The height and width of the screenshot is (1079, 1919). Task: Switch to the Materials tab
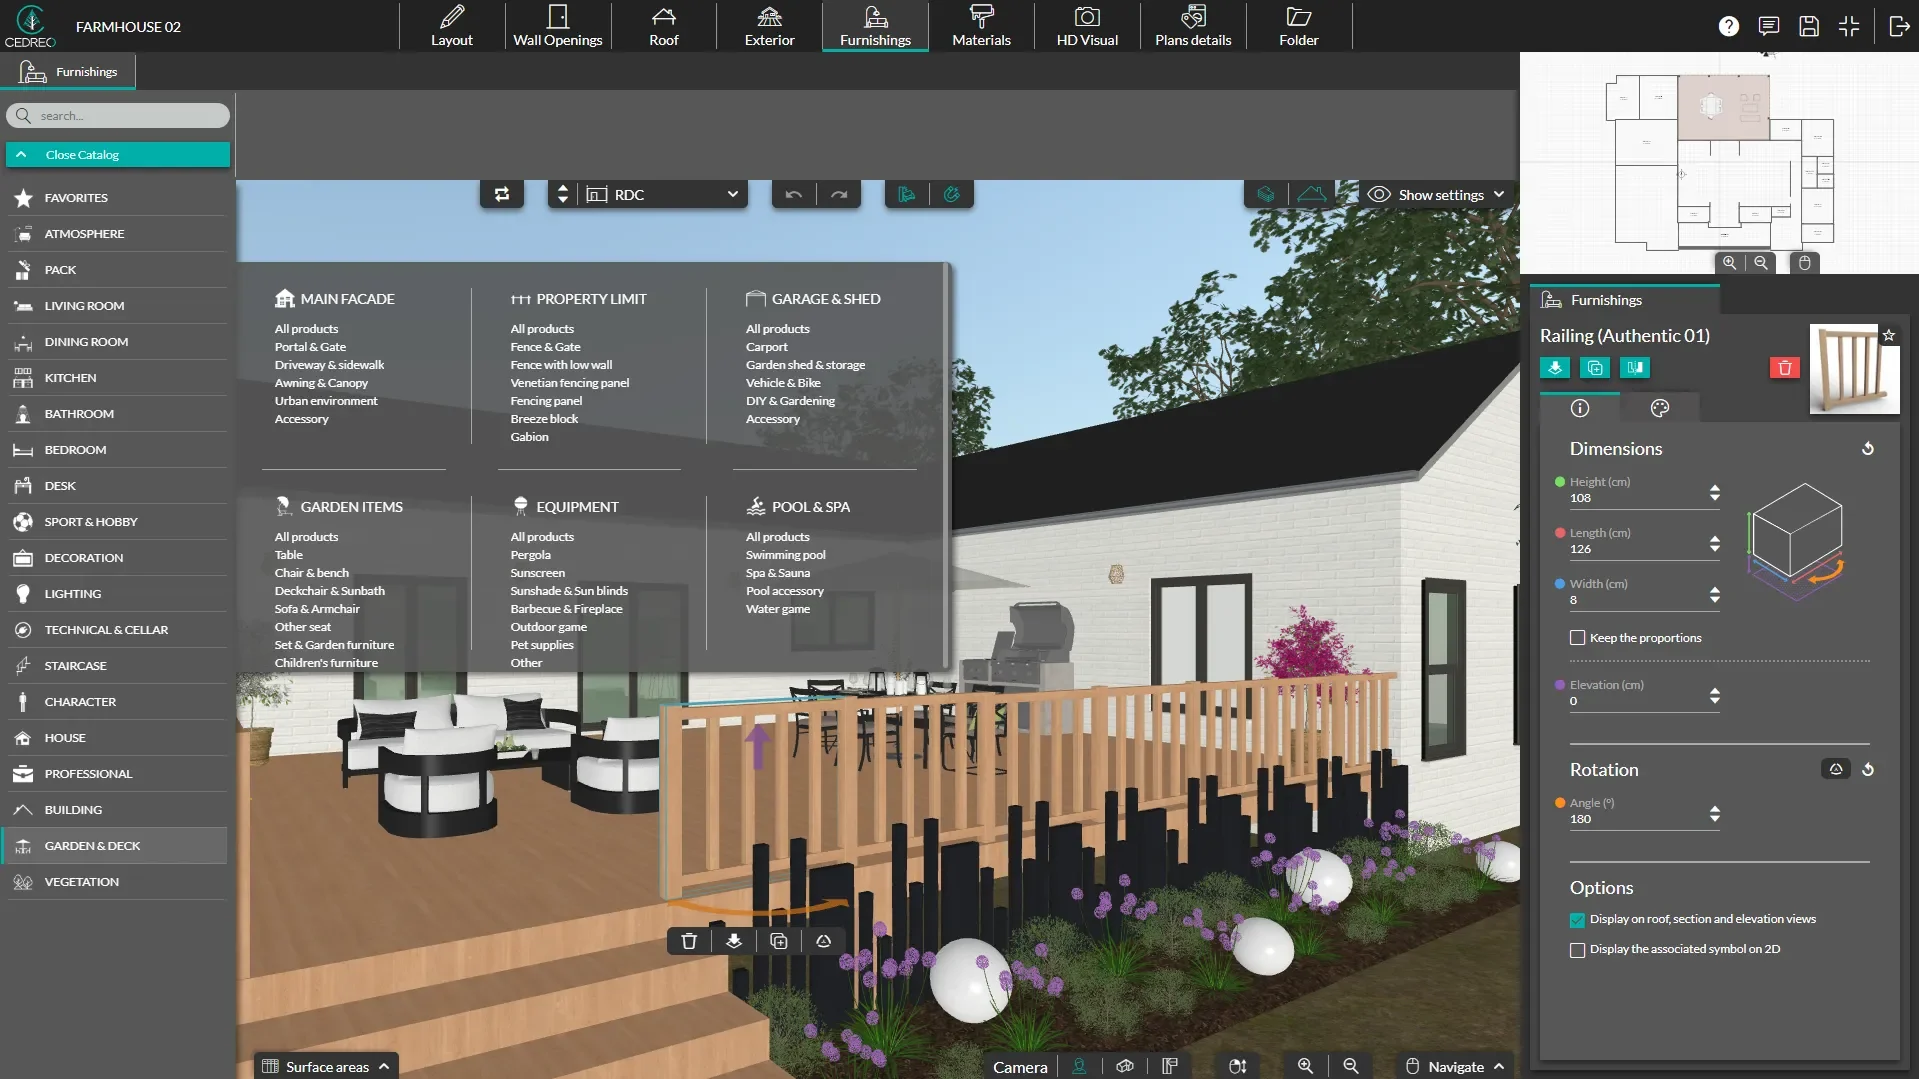(x=981, y=26)
